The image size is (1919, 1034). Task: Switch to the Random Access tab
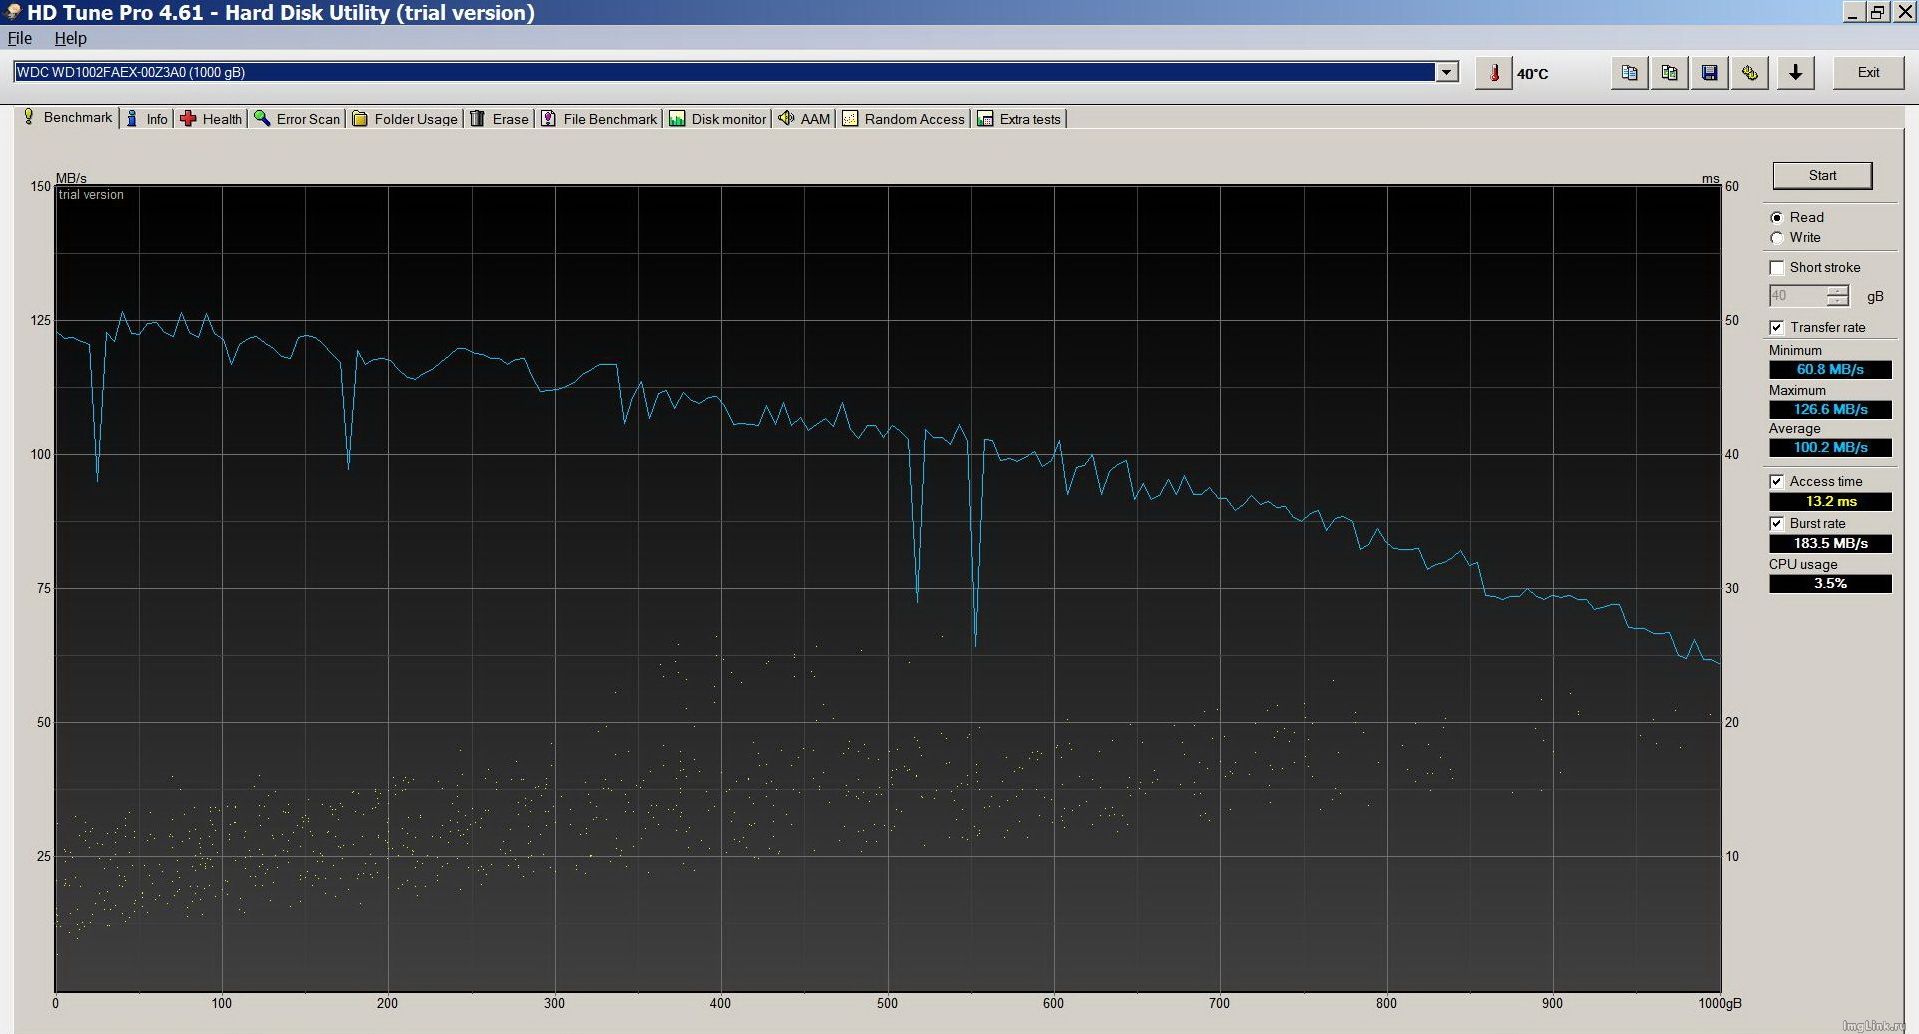point(903,119)
